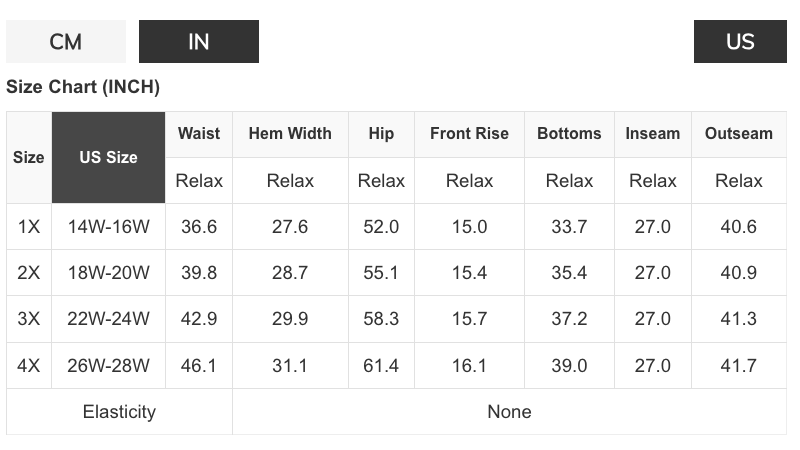Click the 14W-16W US size cell
This screenshot has width=800, height=450.
tap(108, 227)
